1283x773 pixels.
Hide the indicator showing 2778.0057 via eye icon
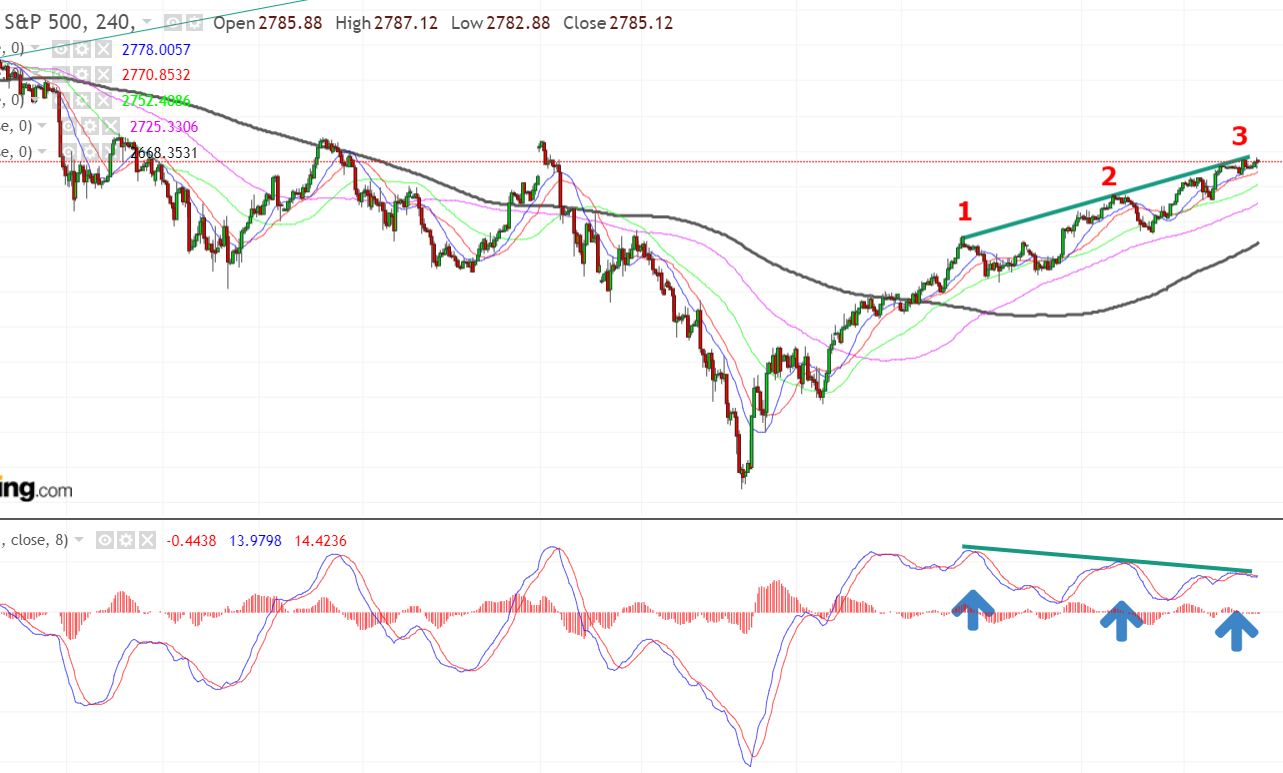(x=61, y=49)
